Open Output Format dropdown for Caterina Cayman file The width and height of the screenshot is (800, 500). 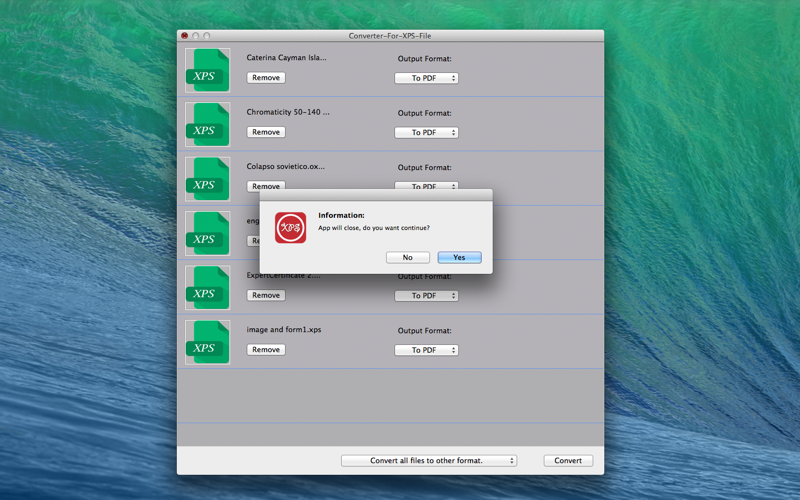coord(426,78)
